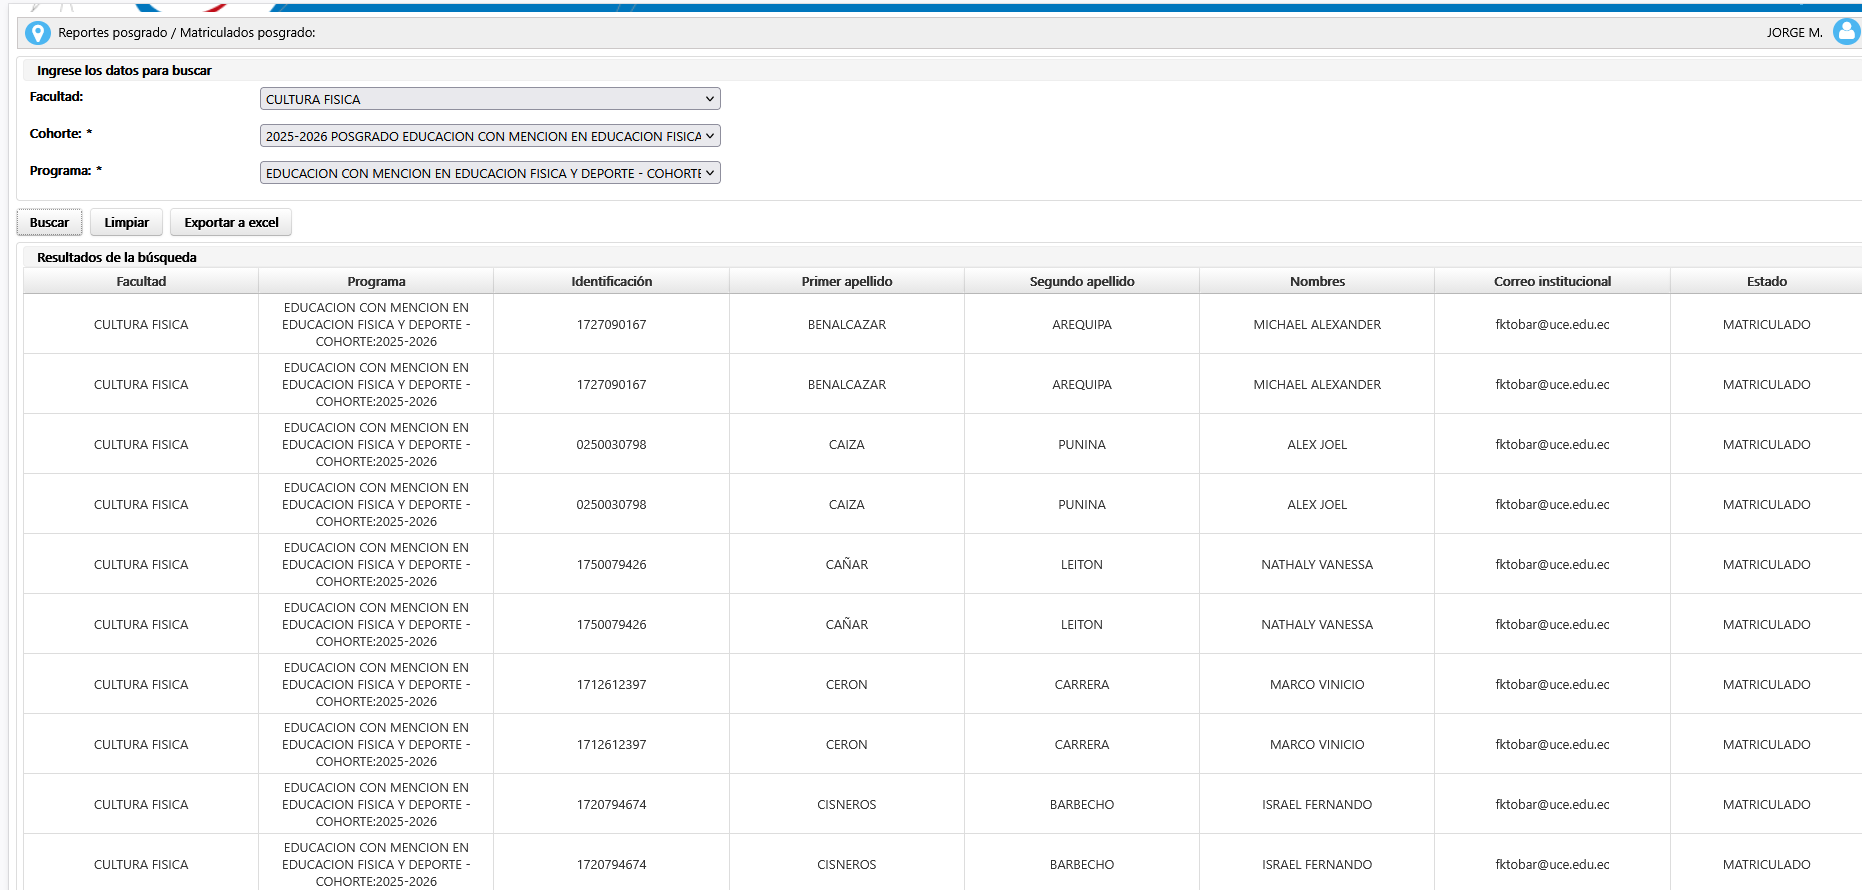Click the Segundo apellido column header
Screen dimensions: 1862x890
(1081, 281)
